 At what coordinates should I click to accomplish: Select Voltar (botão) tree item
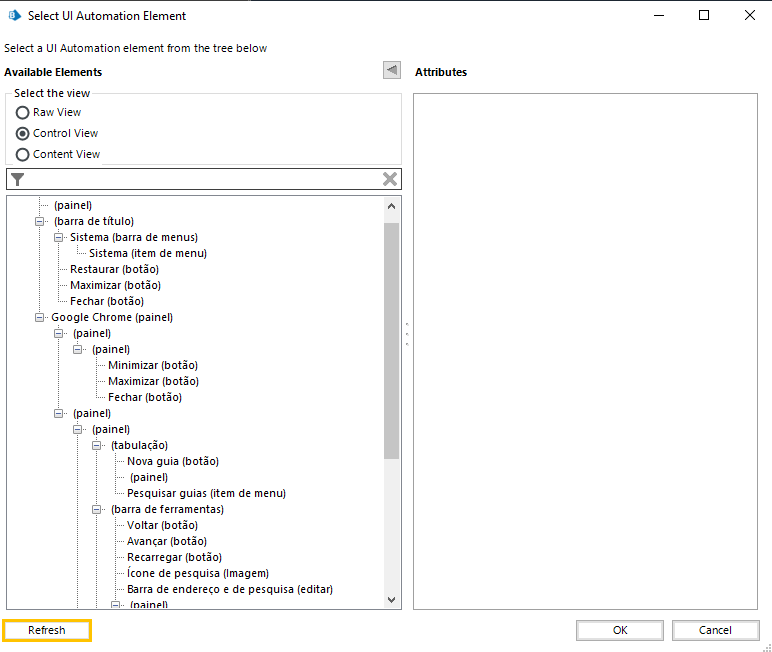(162, 525)
